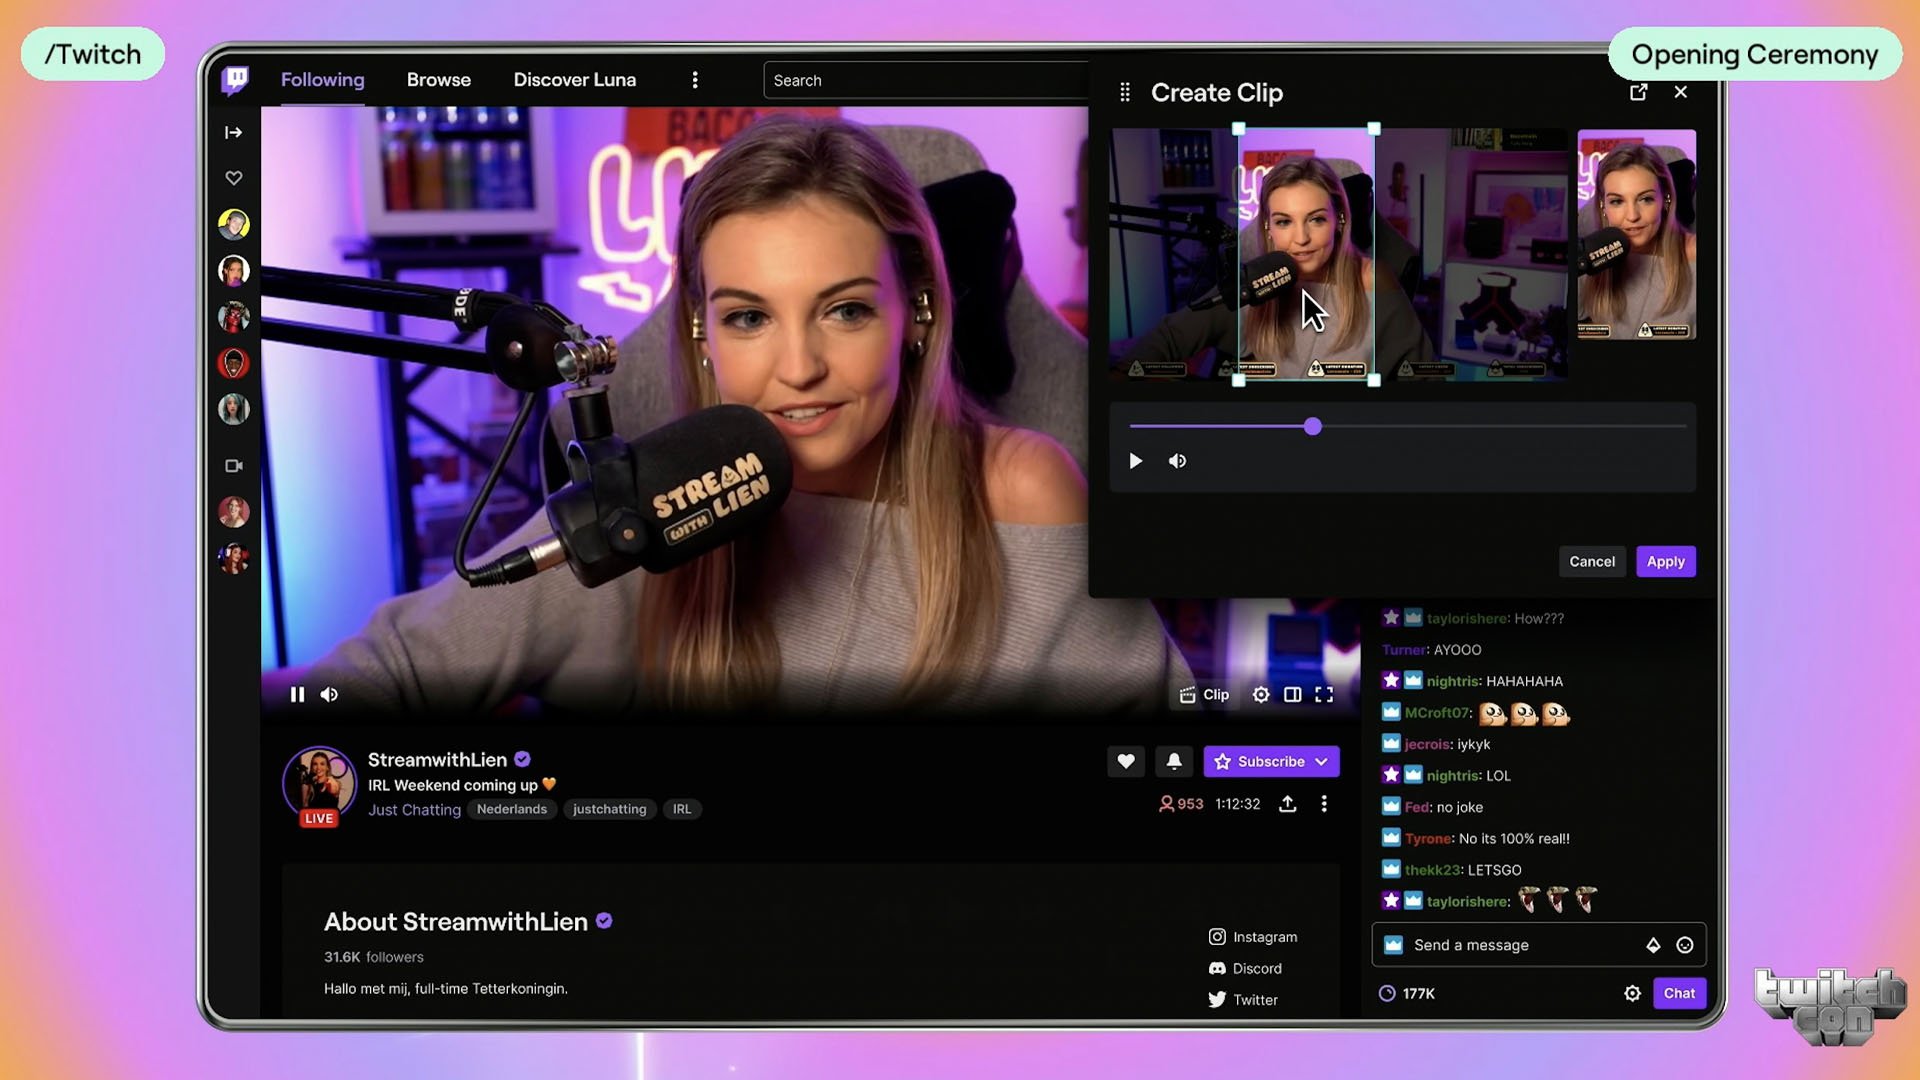Click the sidebar recommended channels camera icon
The image size is (1920, 1080).
234,466
